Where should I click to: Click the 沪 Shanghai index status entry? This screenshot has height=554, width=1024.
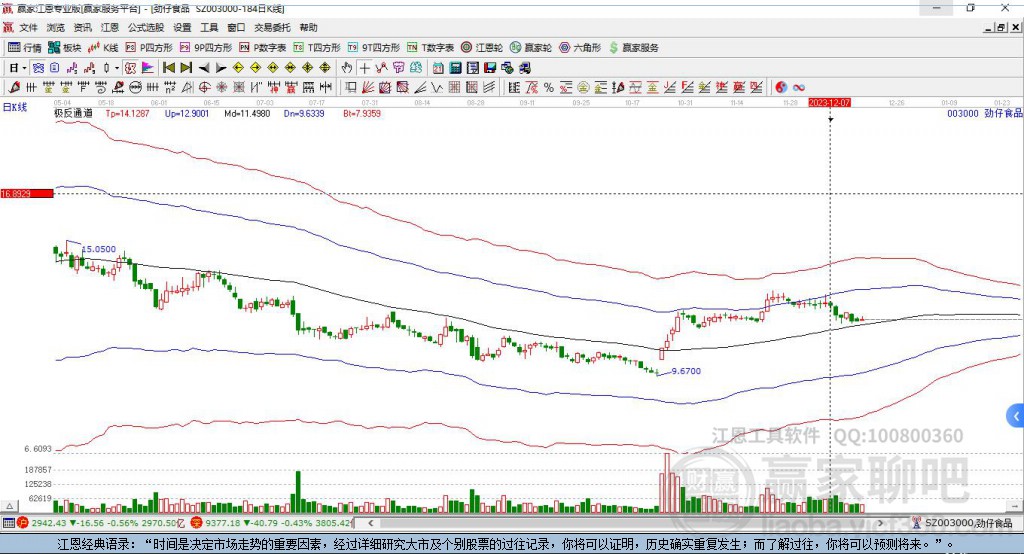tap(102, 523)
